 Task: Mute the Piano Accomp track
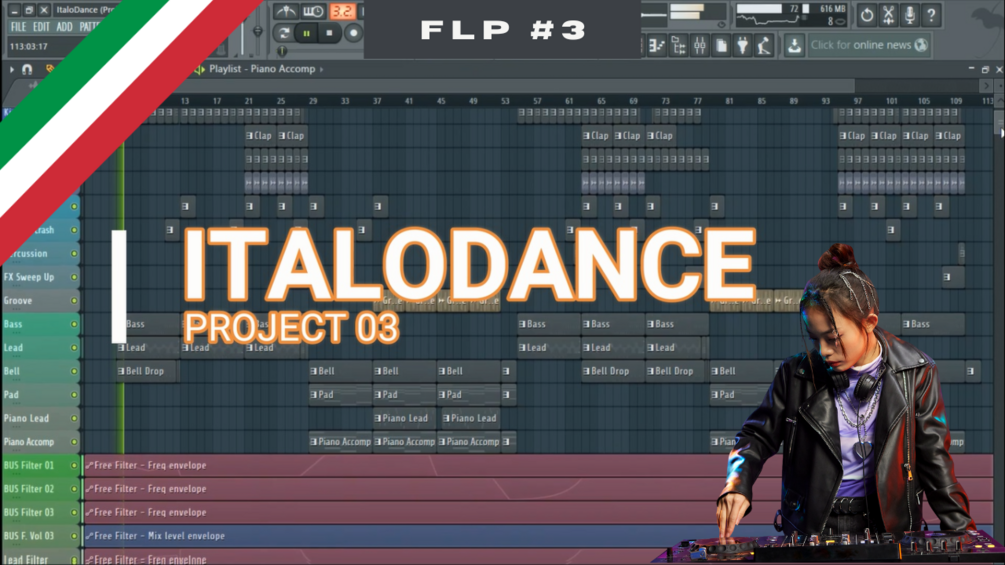[x=74, y=442]
